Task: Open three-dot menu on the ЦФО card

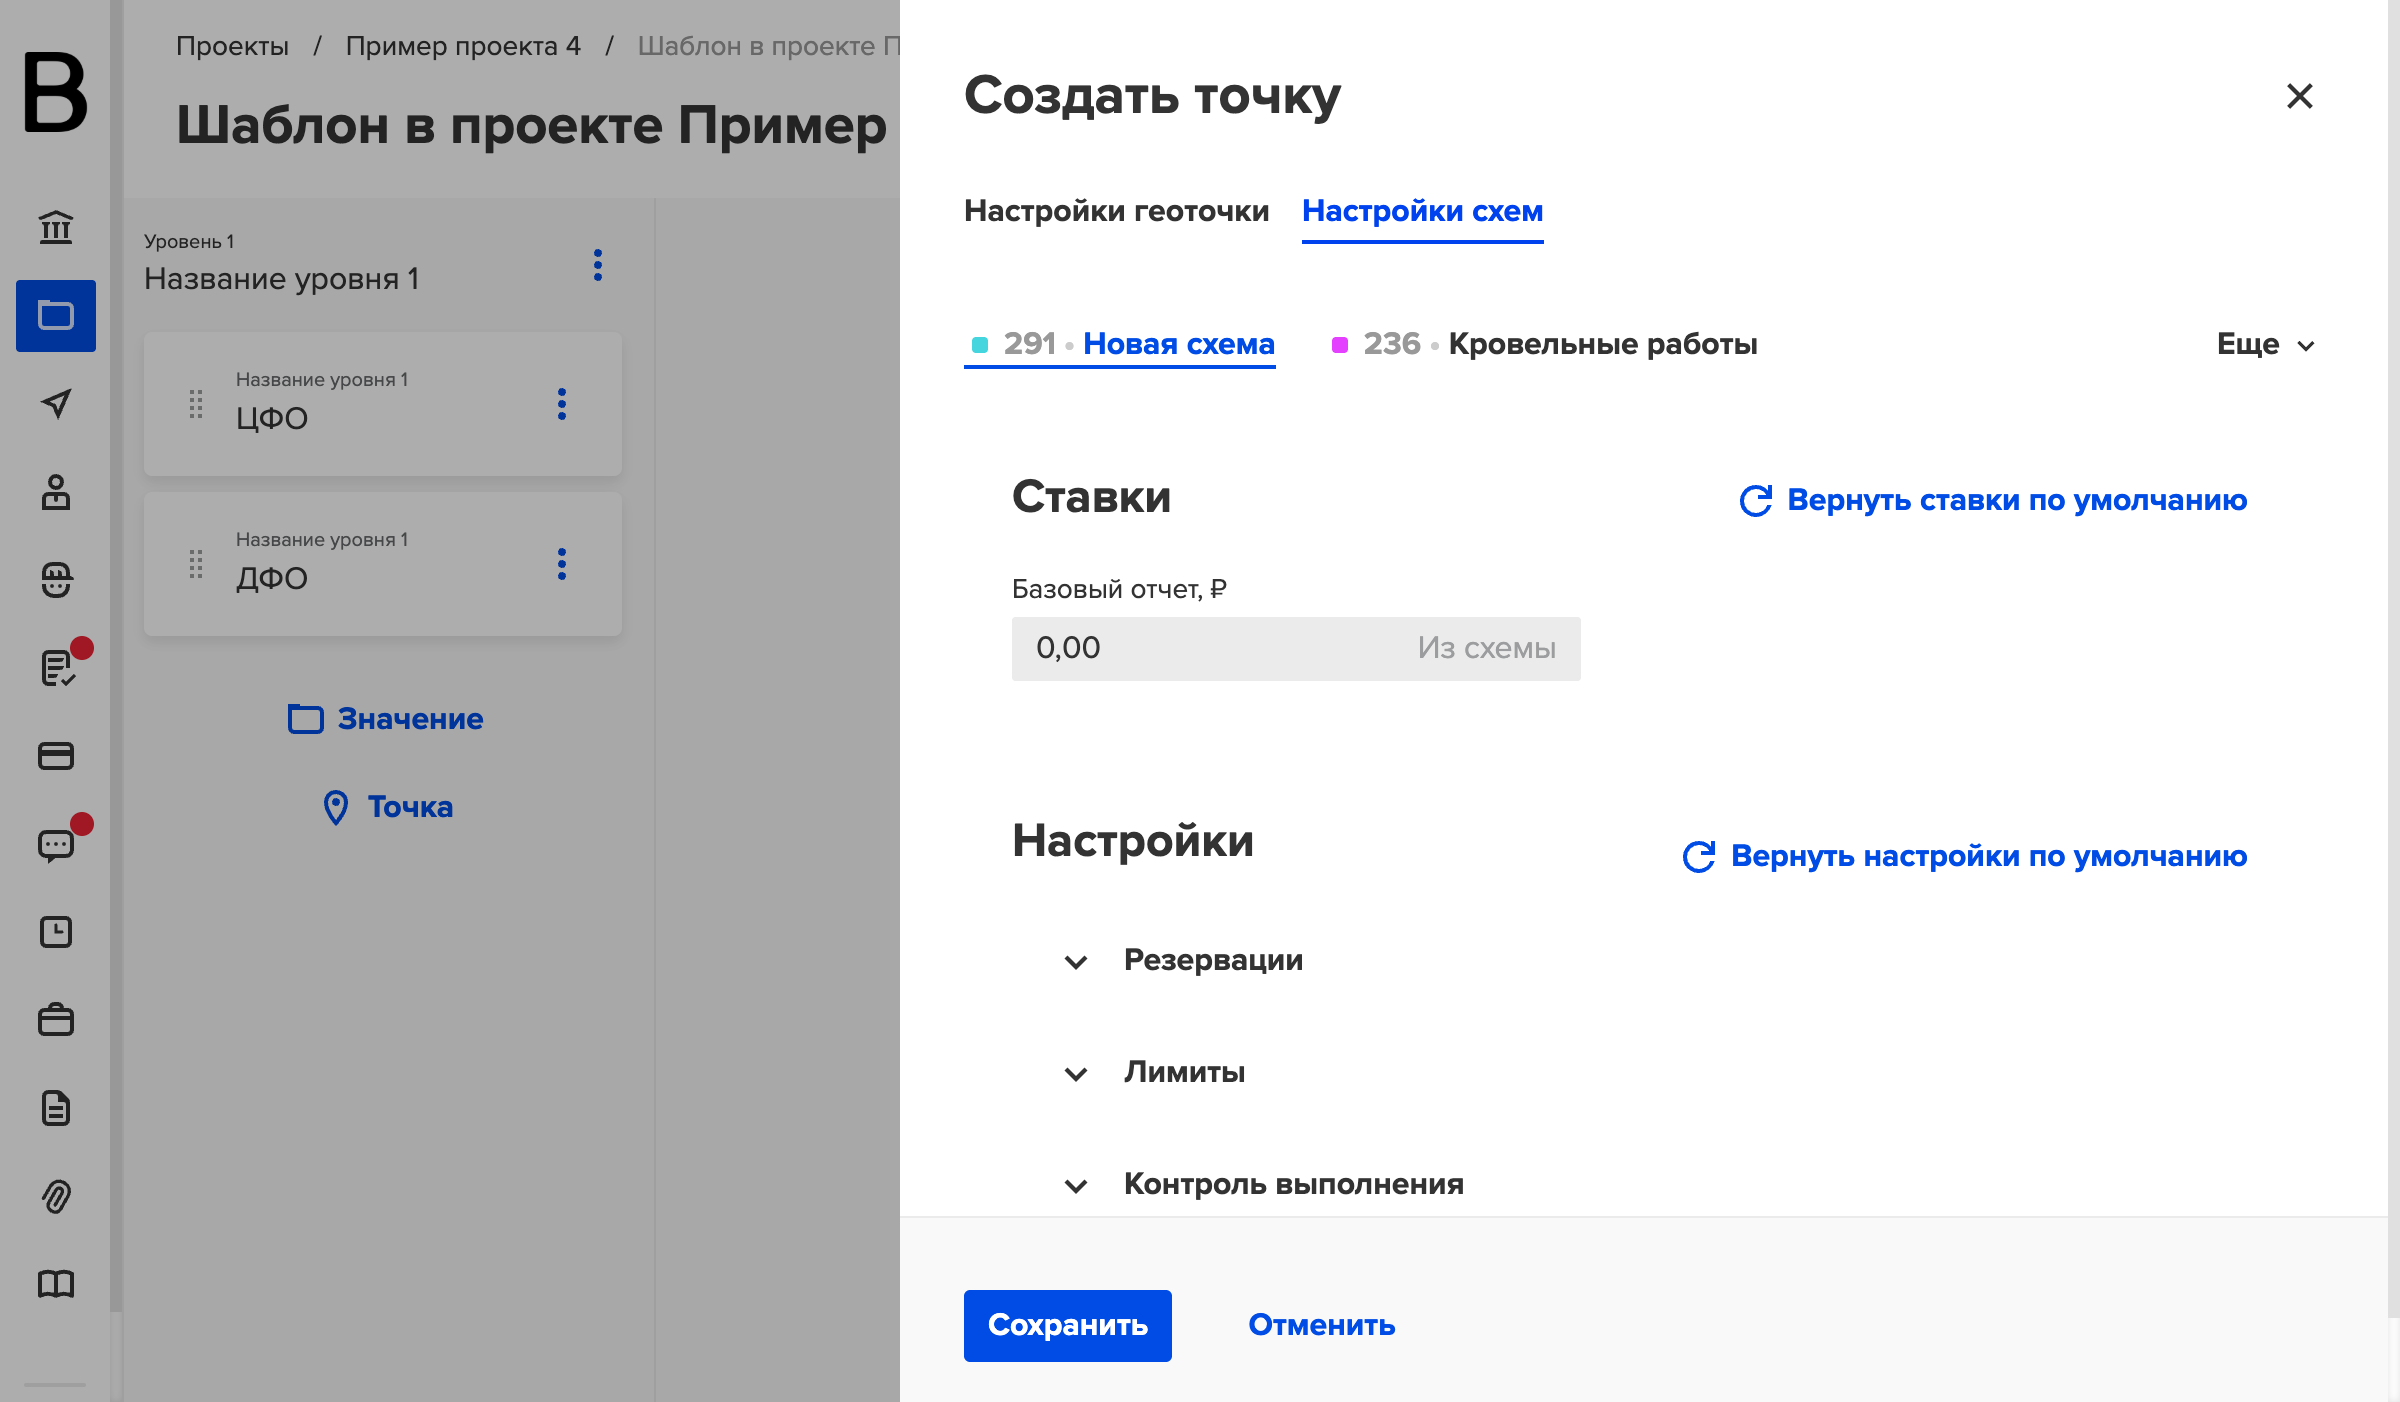Action: point(562,404)
